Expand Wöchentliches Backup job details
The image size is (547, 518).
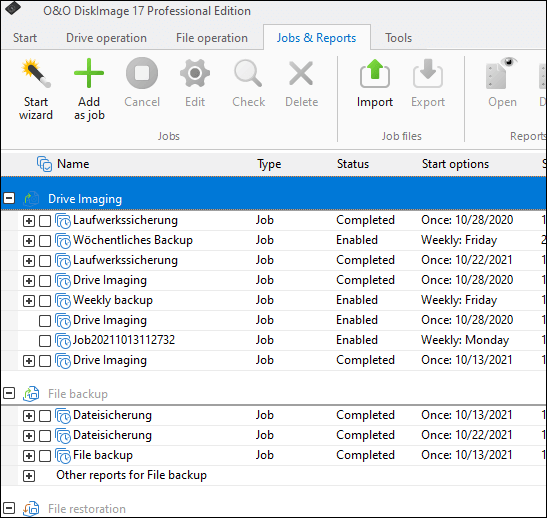click(x=29, y=241)
